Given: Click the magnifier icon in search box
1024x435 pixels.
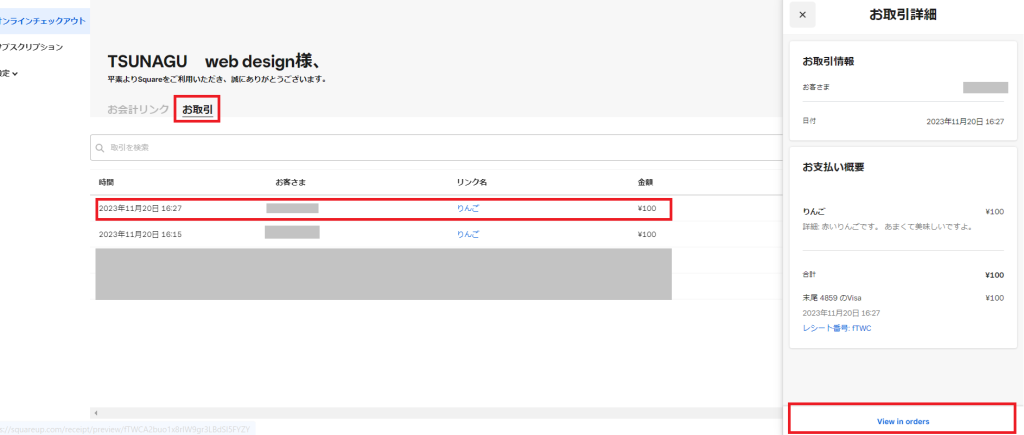Looking at the screenshot, I should [100, 148].
